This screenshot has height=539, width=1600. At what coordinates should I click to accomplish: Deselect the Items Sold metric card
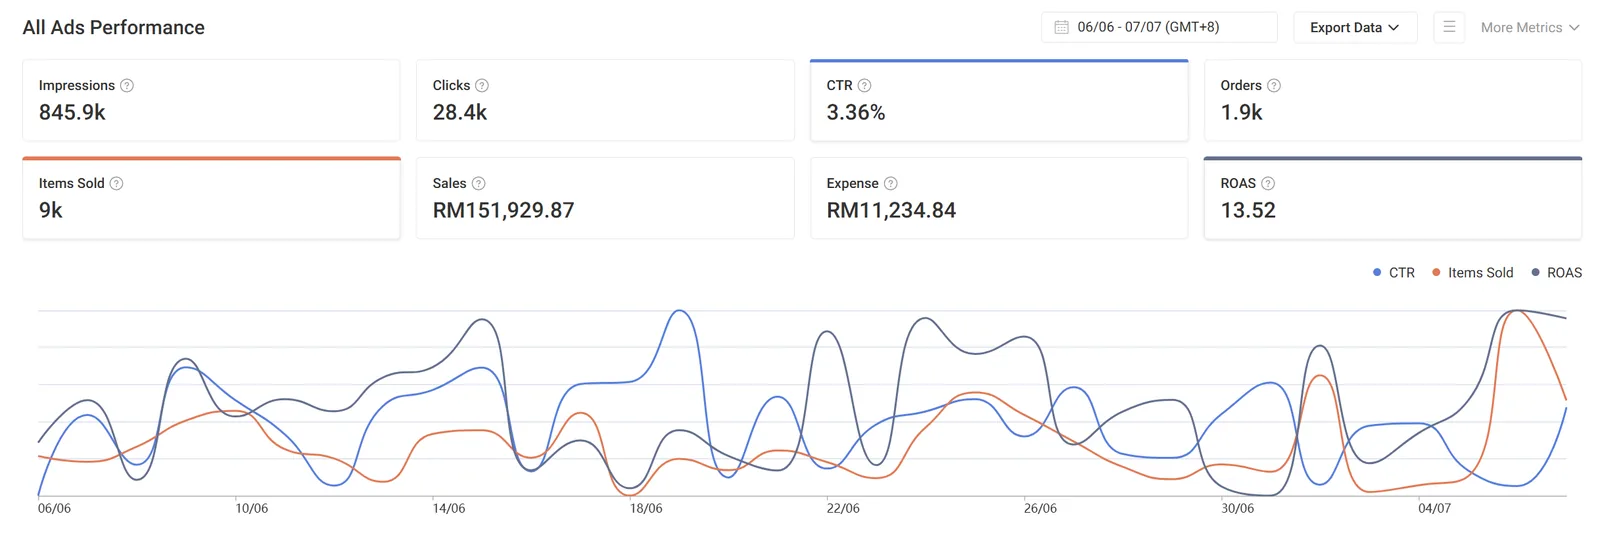(211, 198)
